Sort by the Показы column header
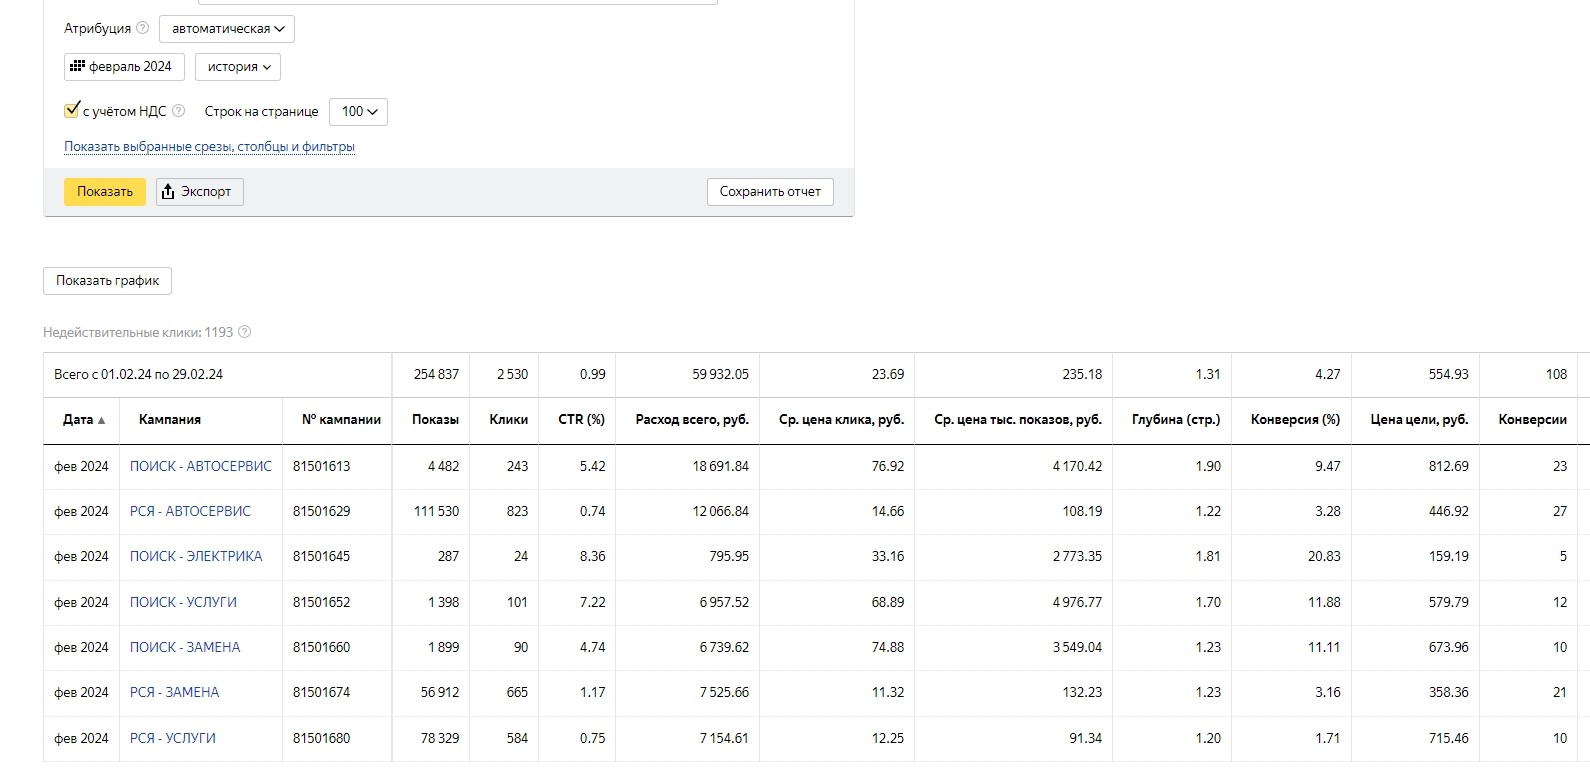This screenshot has width=1590, height=769. tap(435, 420)
